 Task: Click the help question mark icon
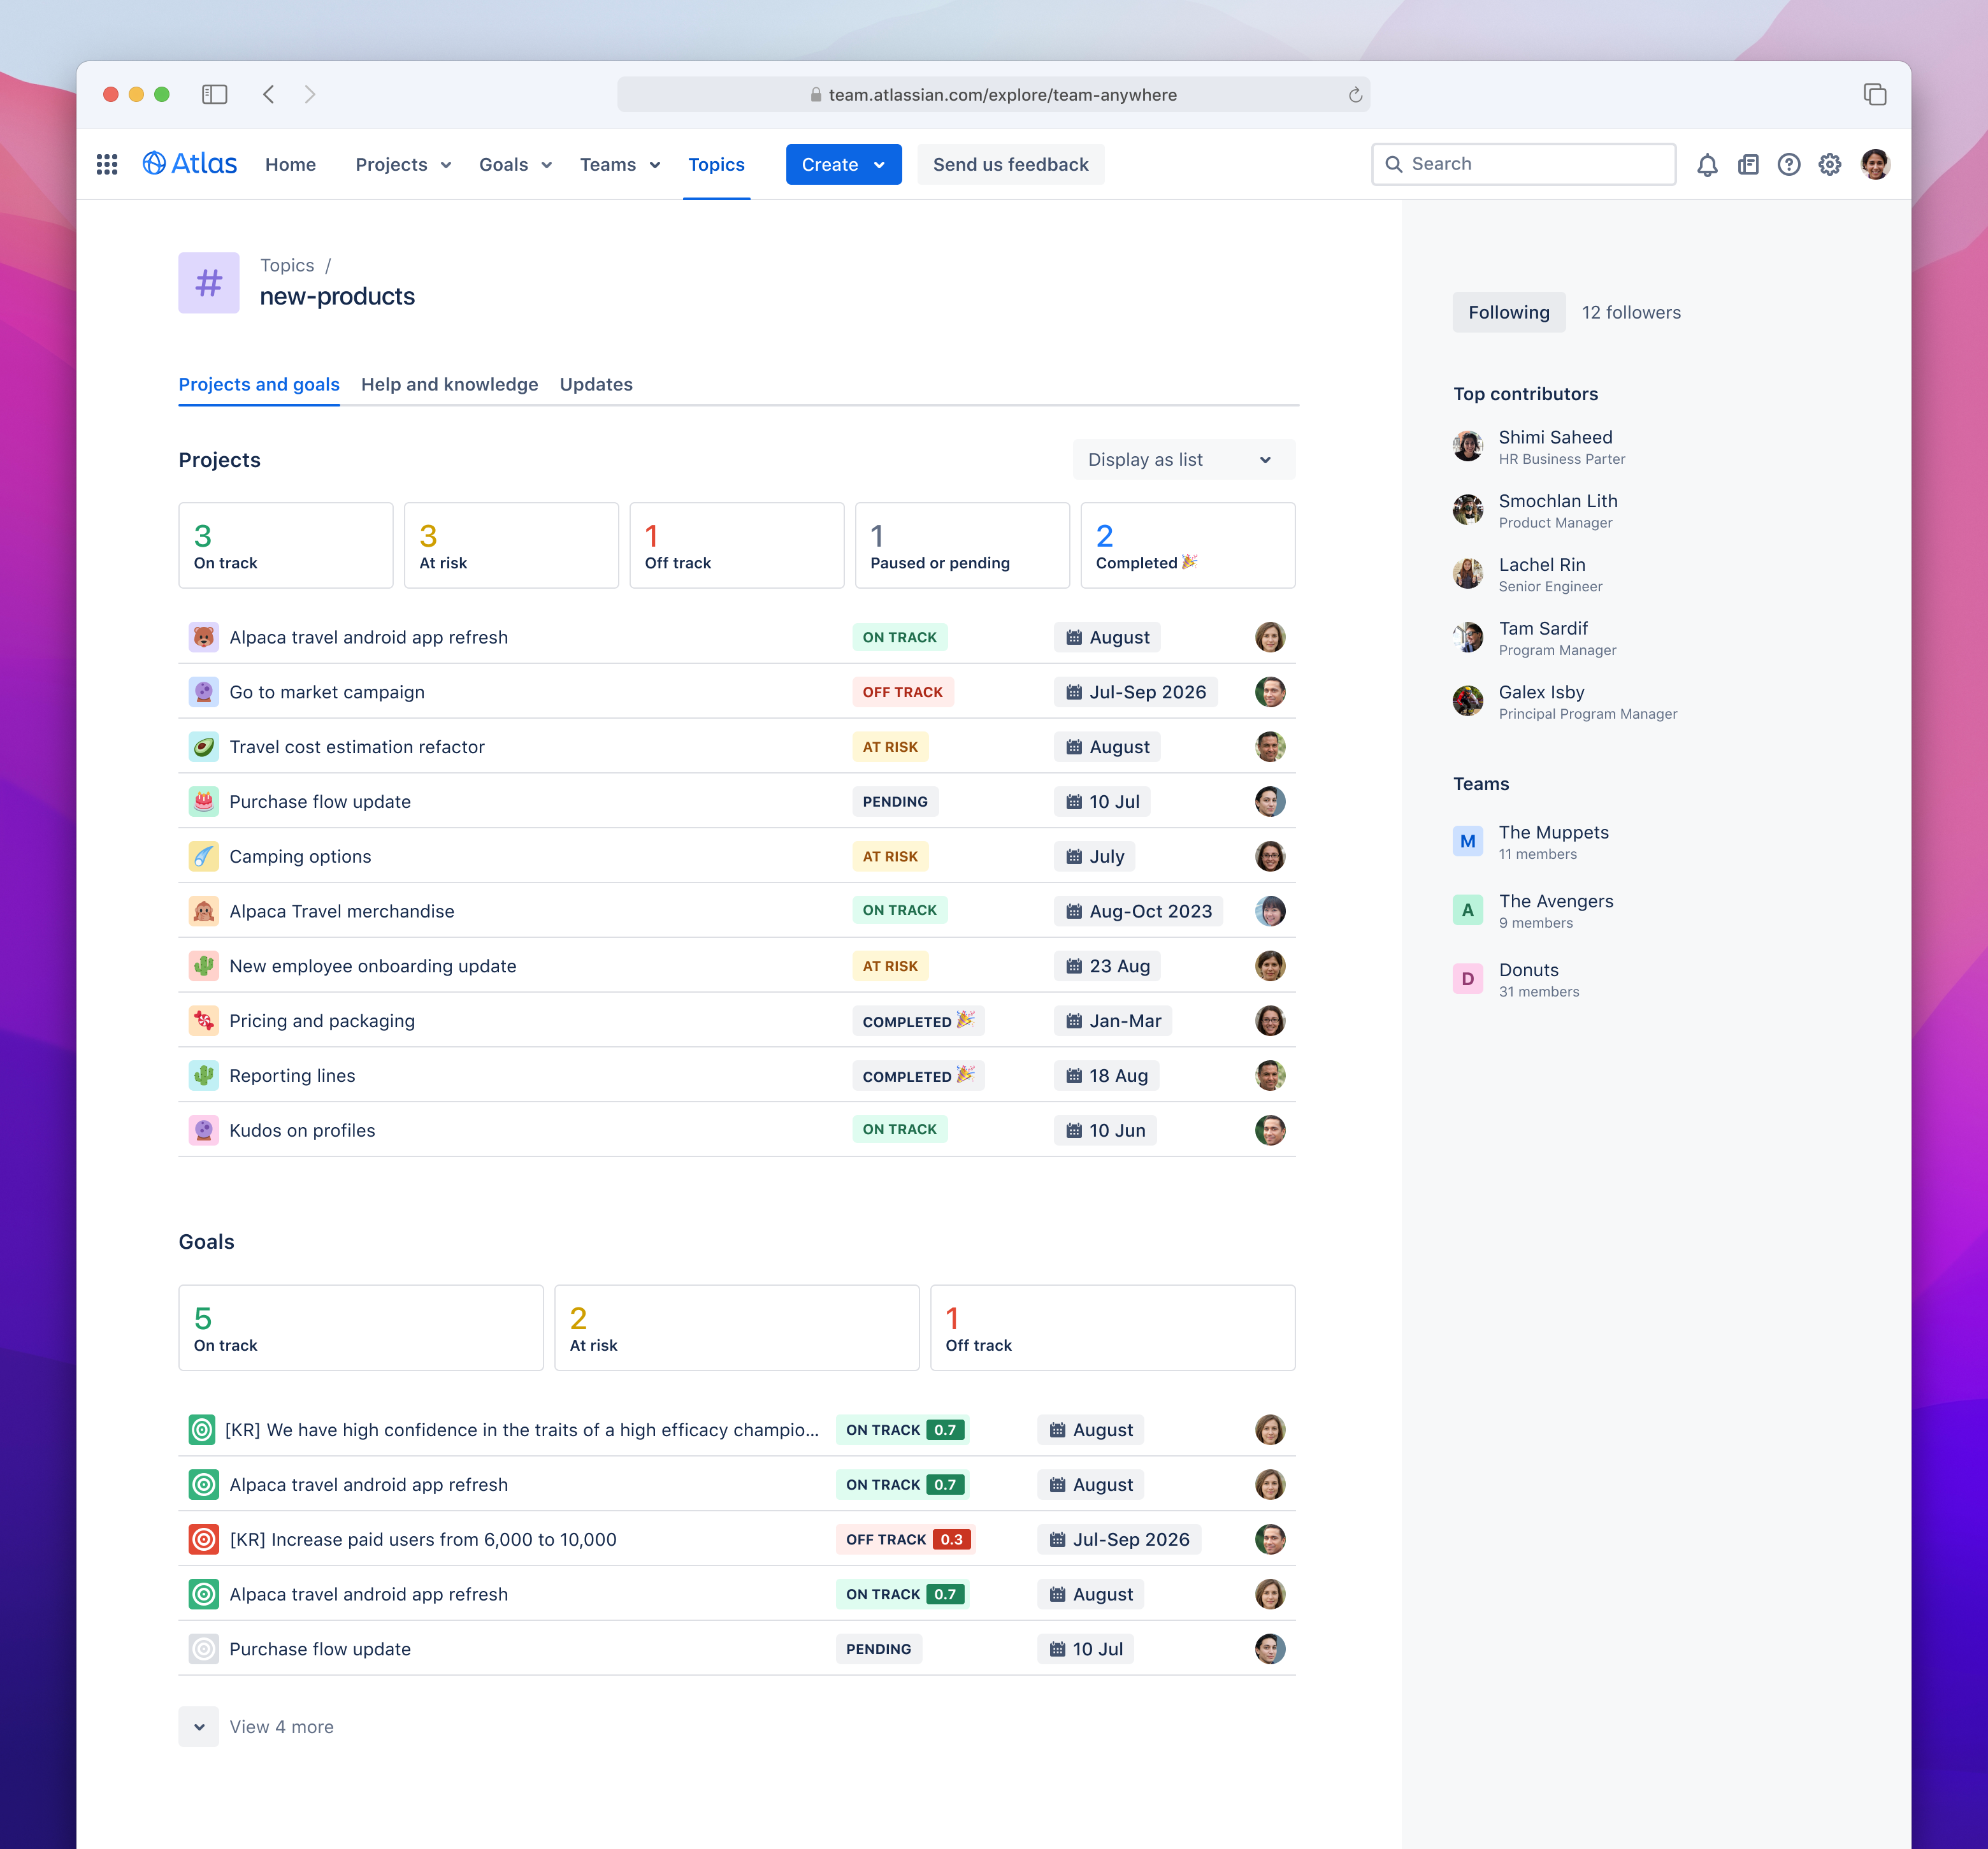click(1789, 164)
